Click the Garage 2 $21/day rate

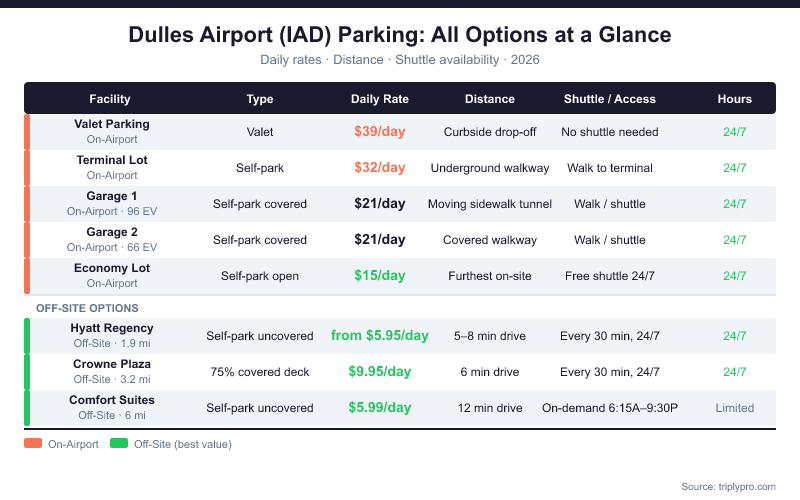pyautogui.click(x=380, y=240)
